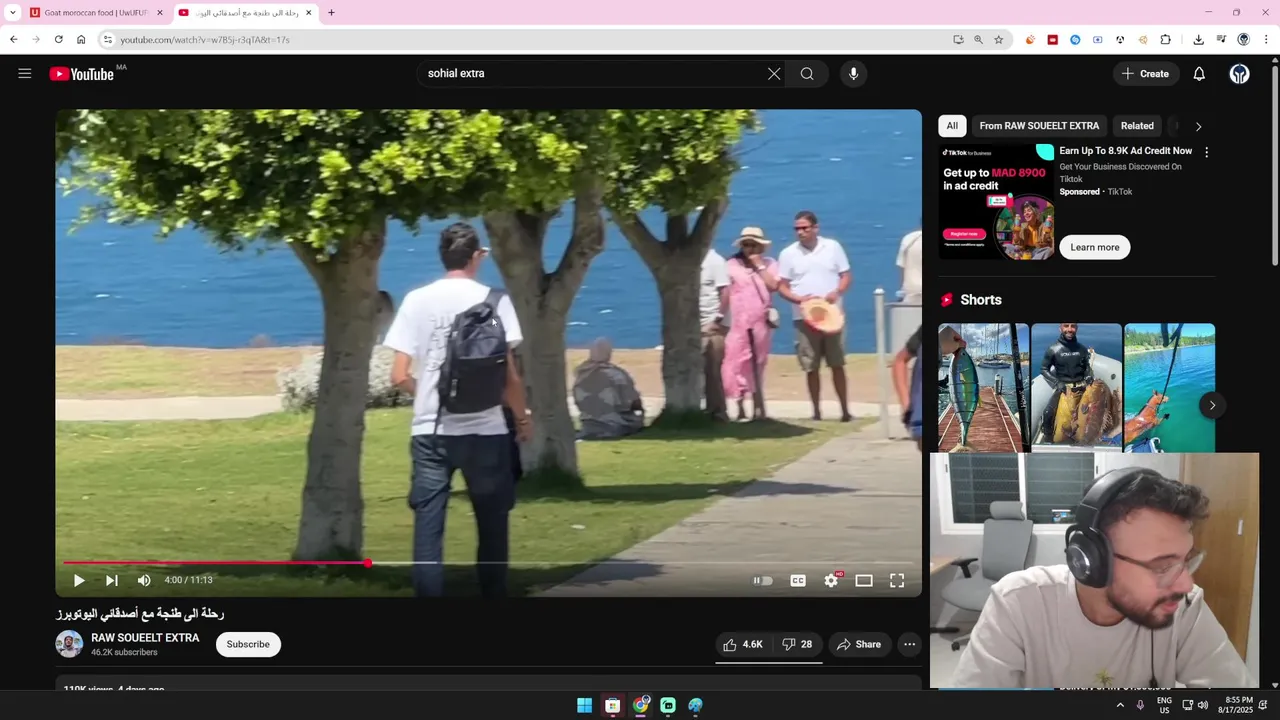This screenshot has height=720, width=1280.
Task: Go to the YouTube home logo
Action: click(82, 74)
